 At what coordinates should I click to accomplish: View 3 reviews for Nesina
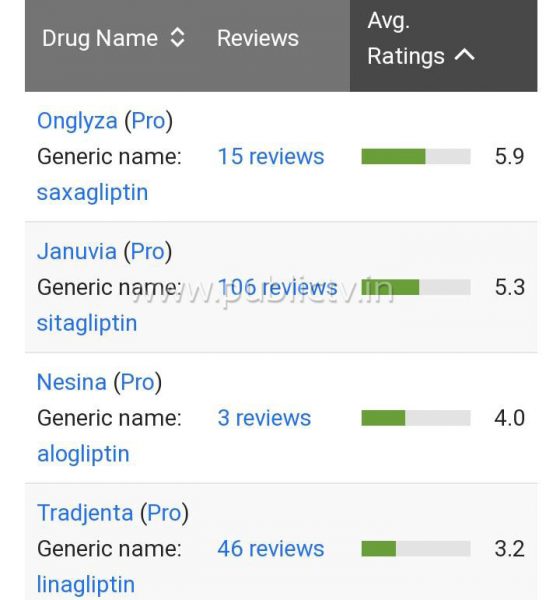[x=264, y=418]
